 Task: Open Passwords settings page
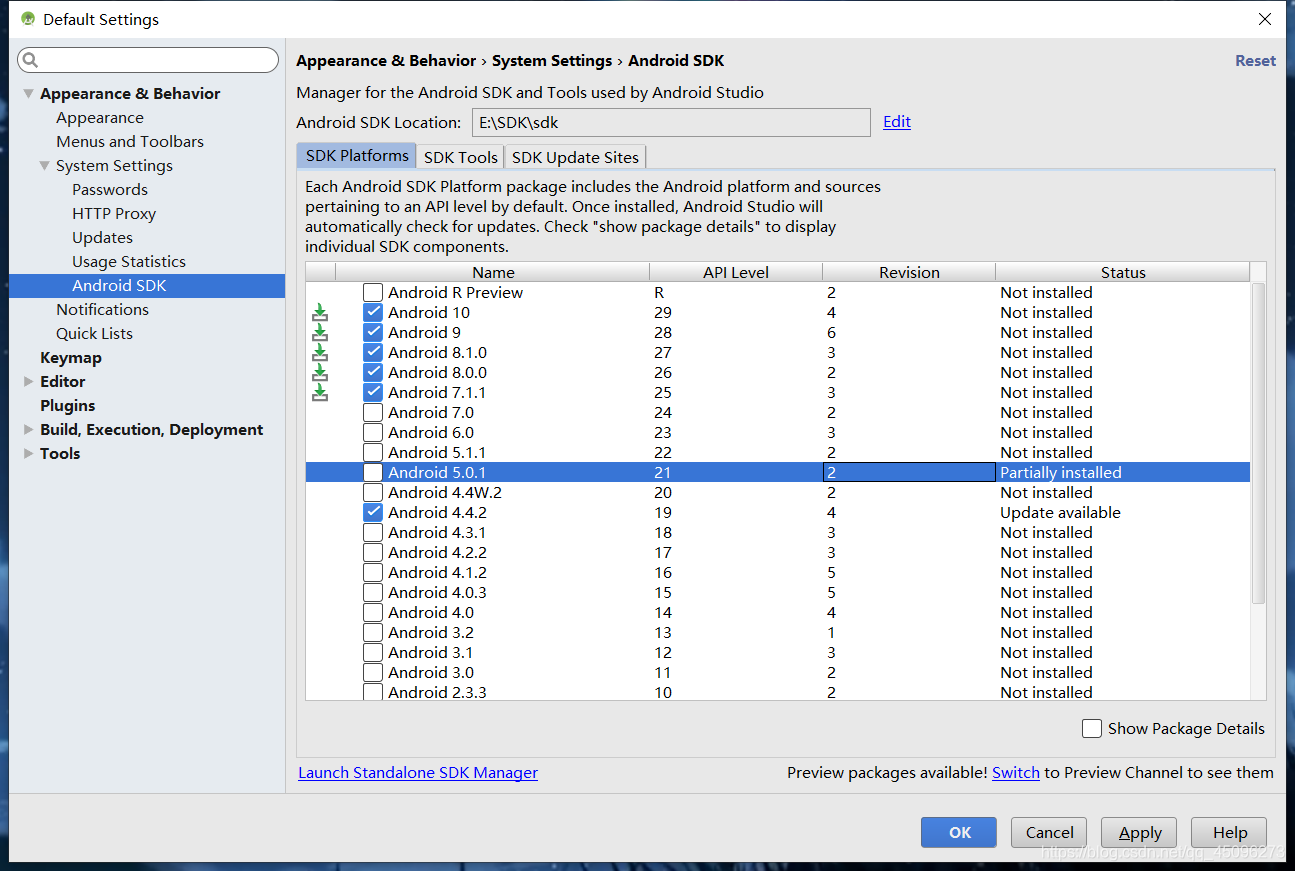click(x=110, y=189)
